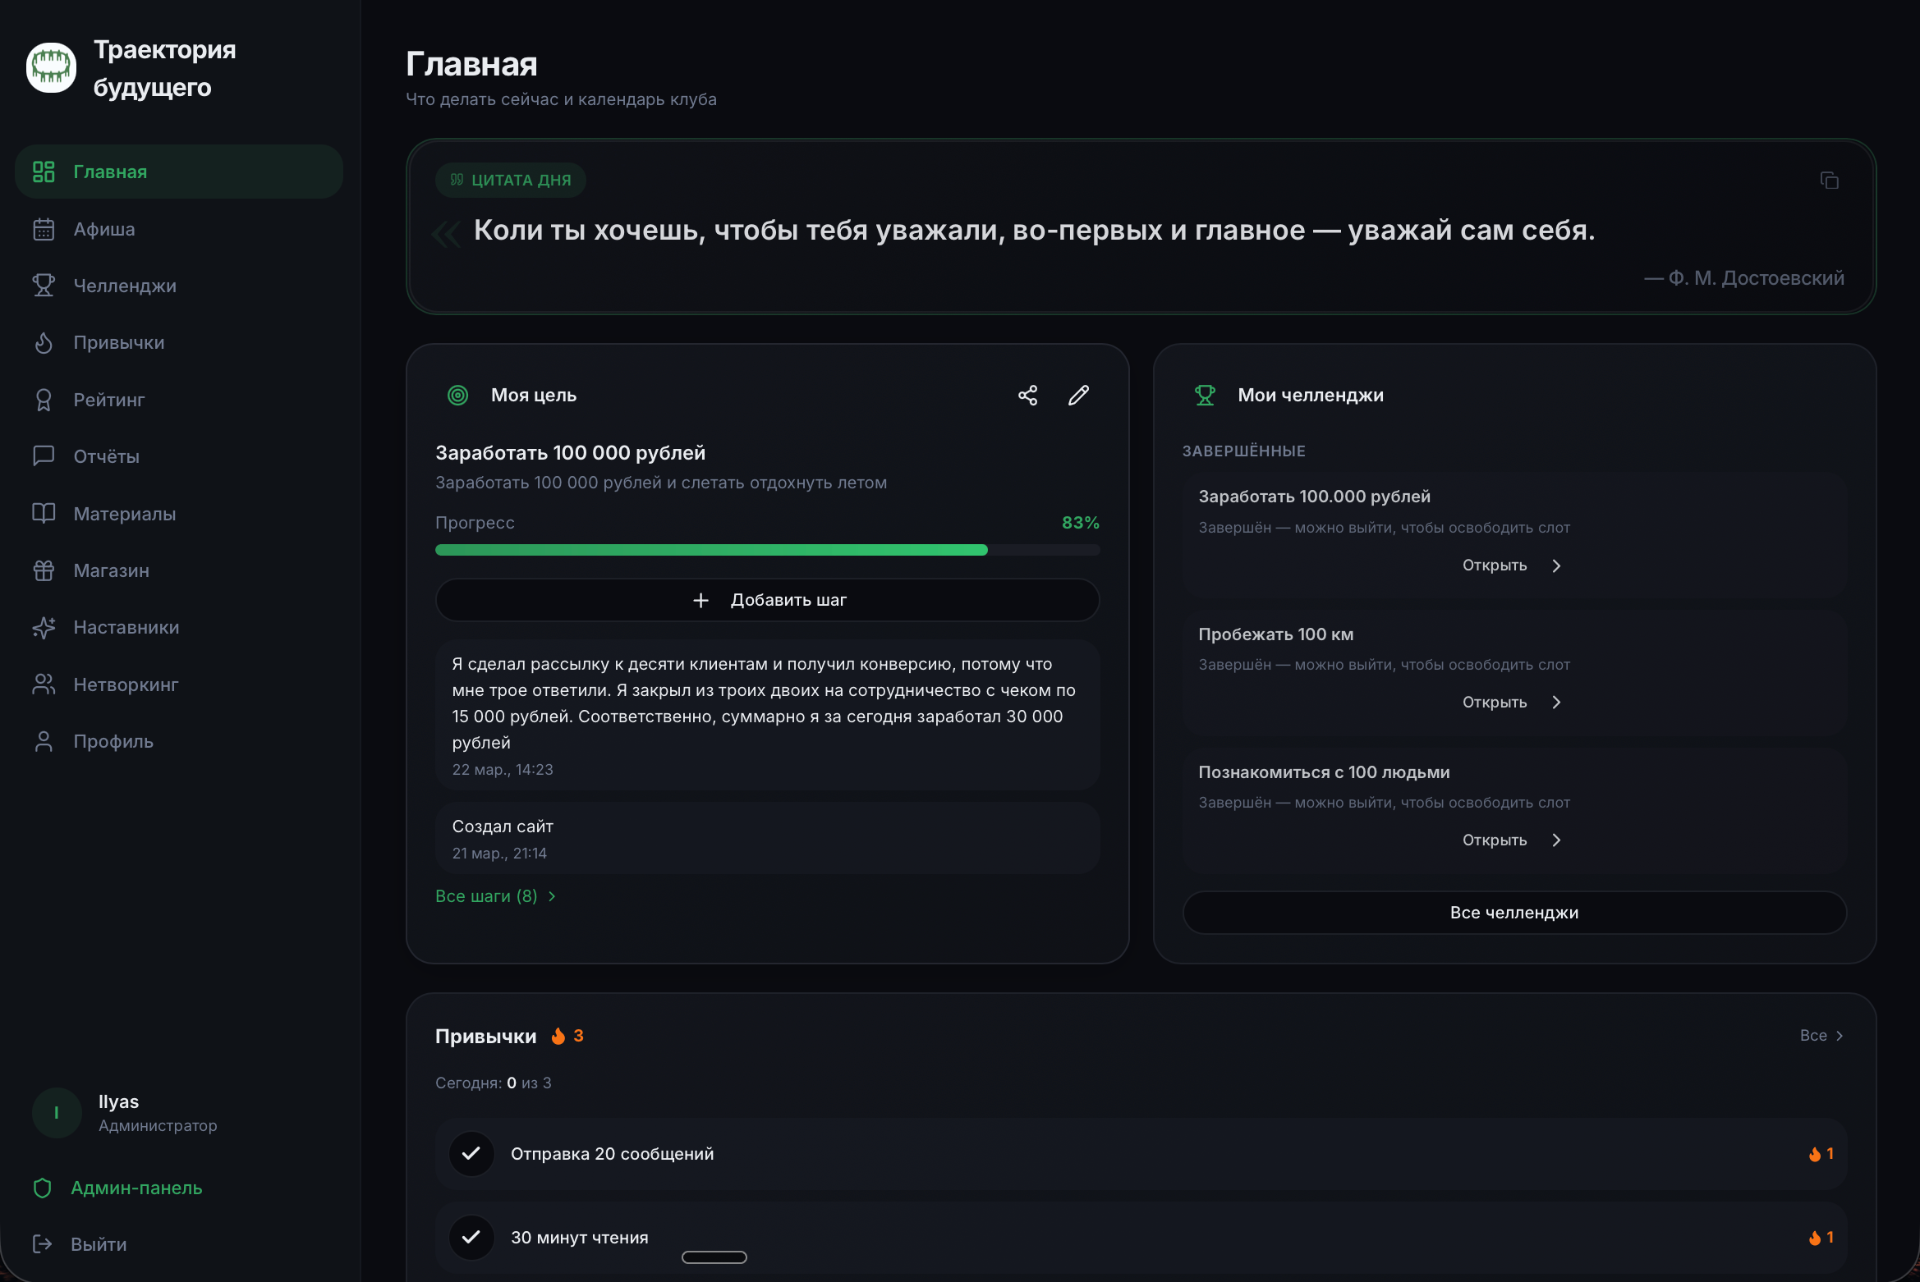
Task: Open the Пробежать 100 км challenge
Action: (1513, 703)
